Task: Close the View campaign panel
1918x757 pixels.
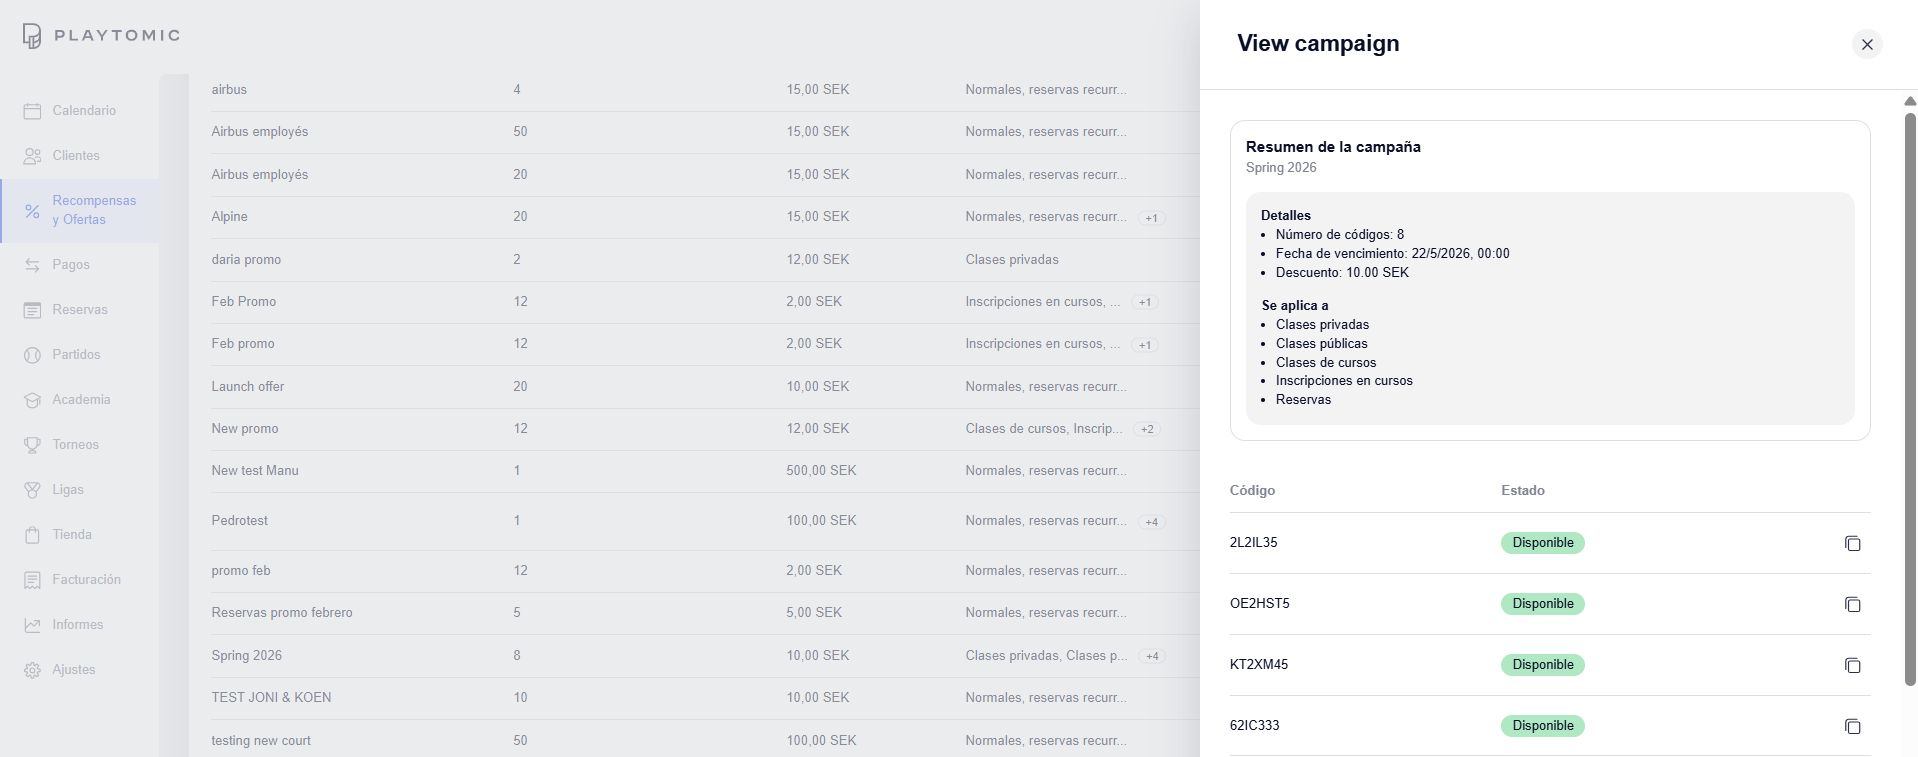Action: coord(1866,44)
